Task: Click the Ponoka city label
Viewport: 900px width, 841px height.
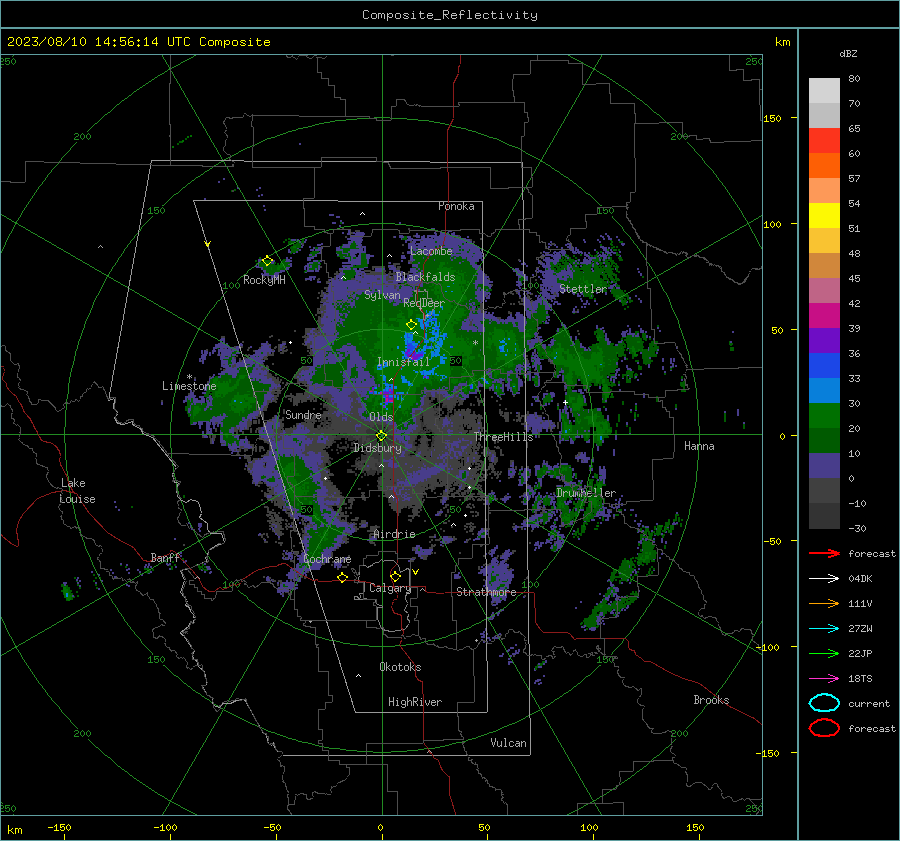Action: 456,206
